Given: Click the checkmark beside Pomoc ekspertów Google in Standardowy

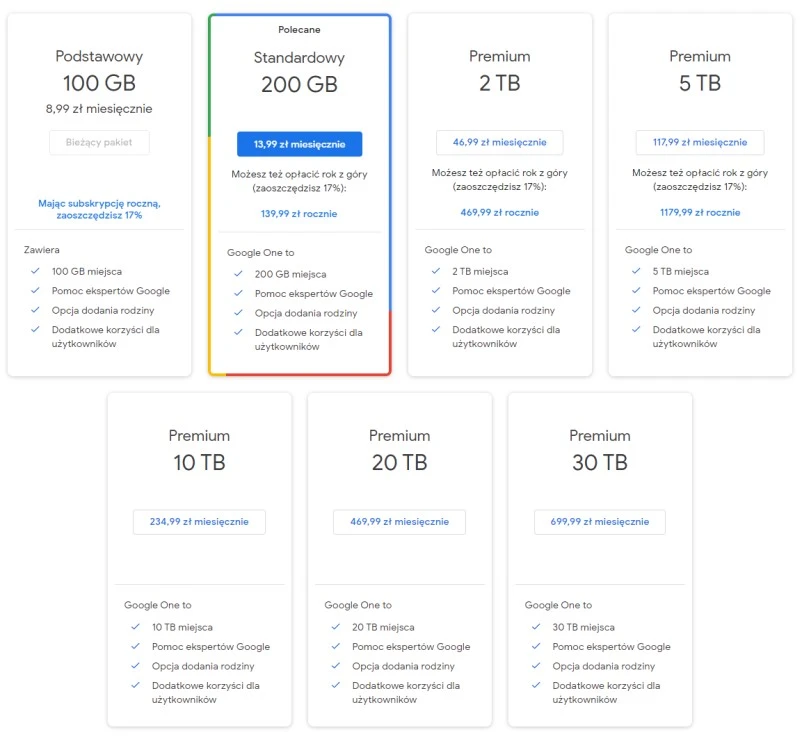Looking at the screenshot, I should 239,294.
